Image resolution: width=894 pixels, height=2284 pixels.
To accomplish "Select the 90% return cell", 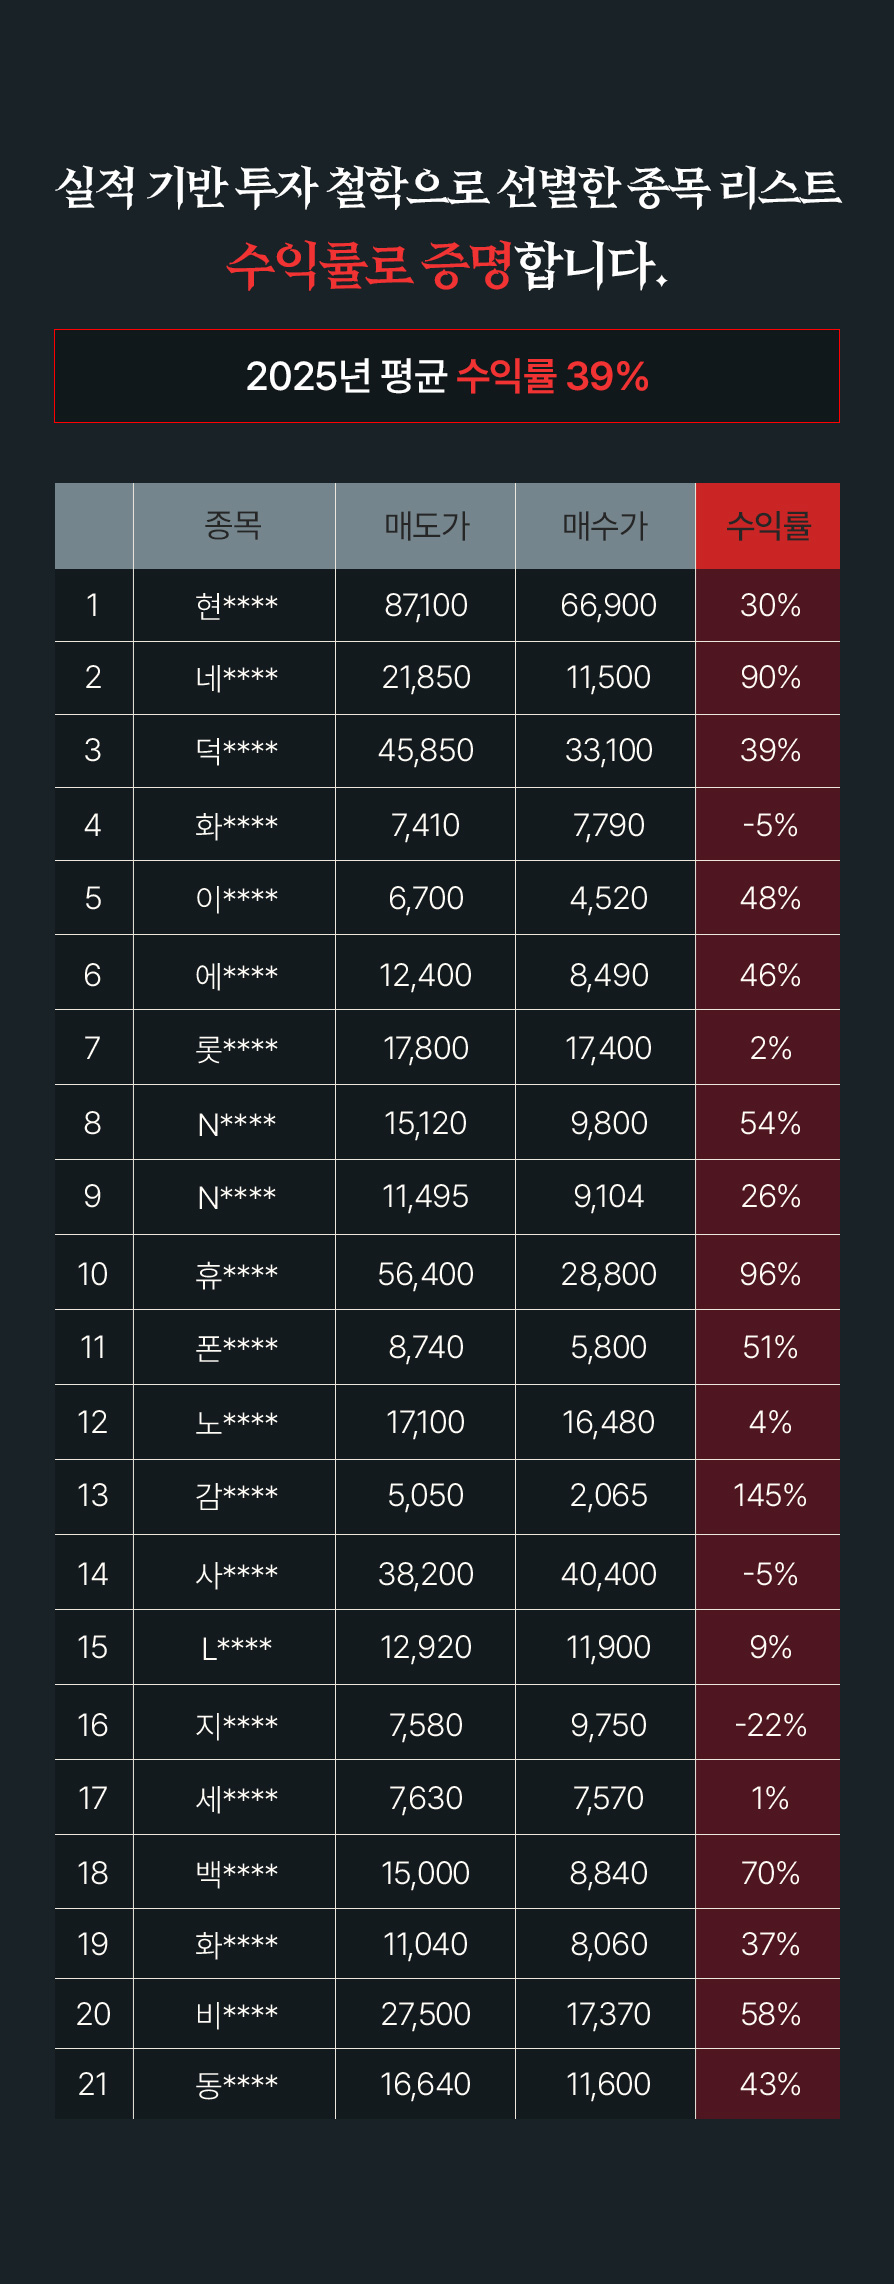I will 769,678.
